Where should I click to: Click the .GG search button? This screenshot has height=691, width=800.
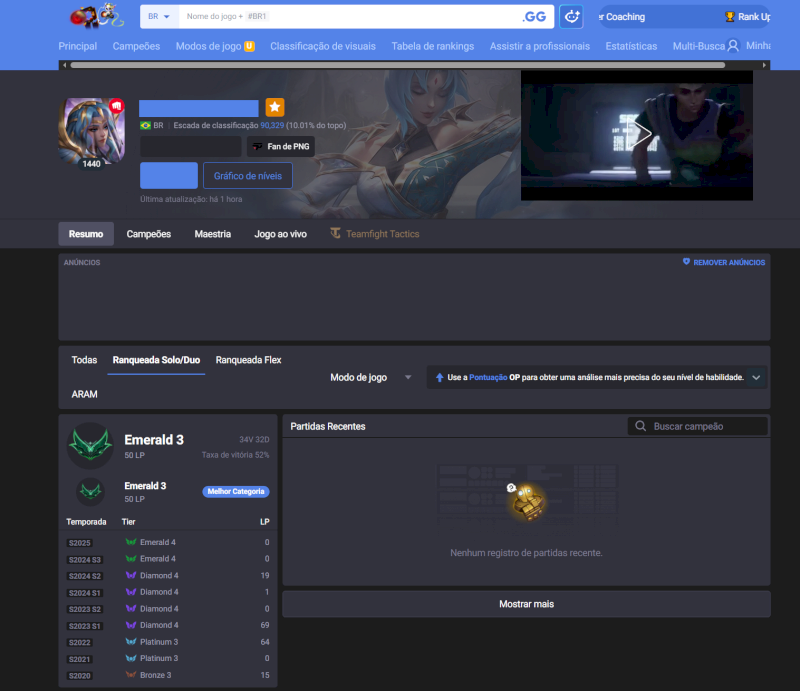pyautogui.click(x=534, y=17)
